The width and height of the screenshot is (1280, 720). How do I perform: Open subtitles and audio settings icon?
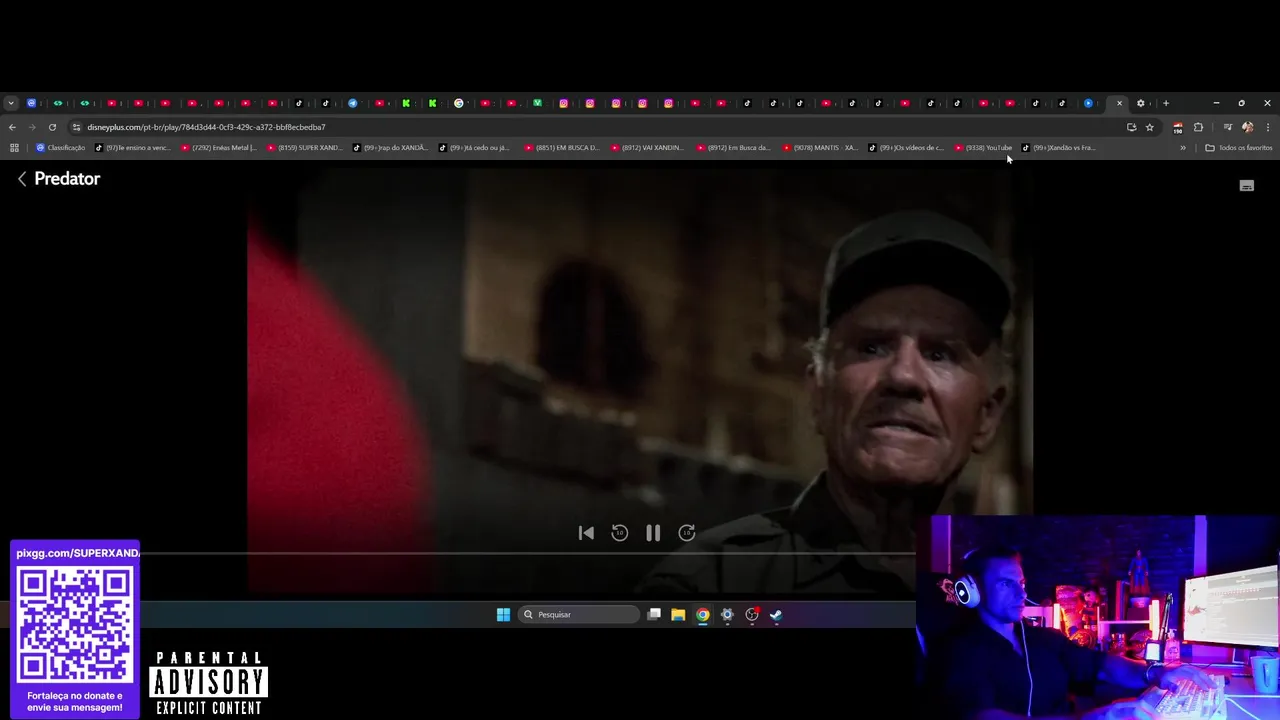click(1246, 186)
